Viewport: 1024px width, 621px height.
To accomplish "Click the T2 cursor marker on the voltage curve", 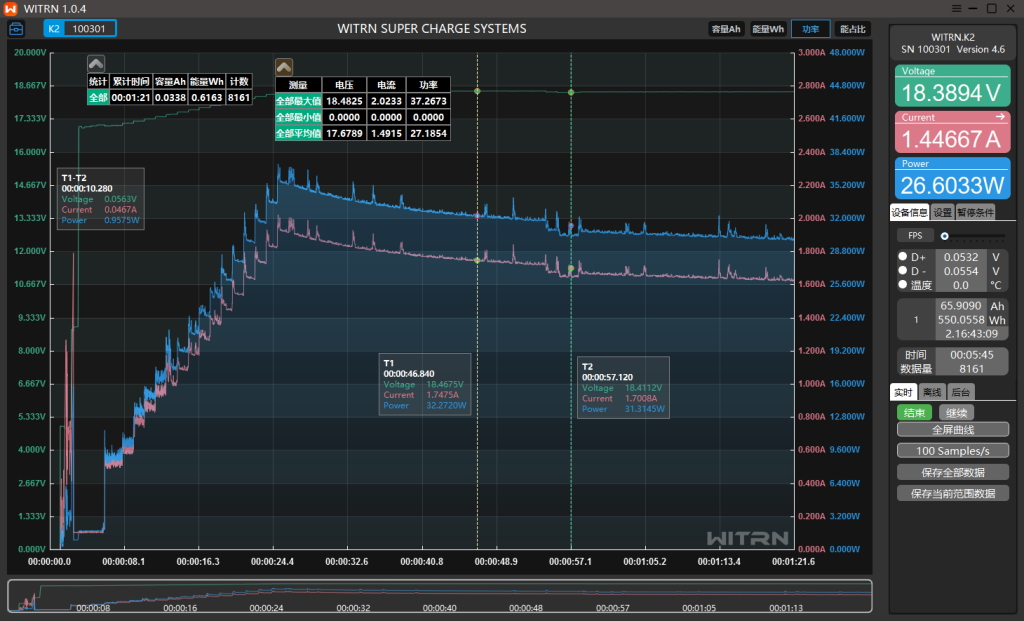I will click(571, 92).
